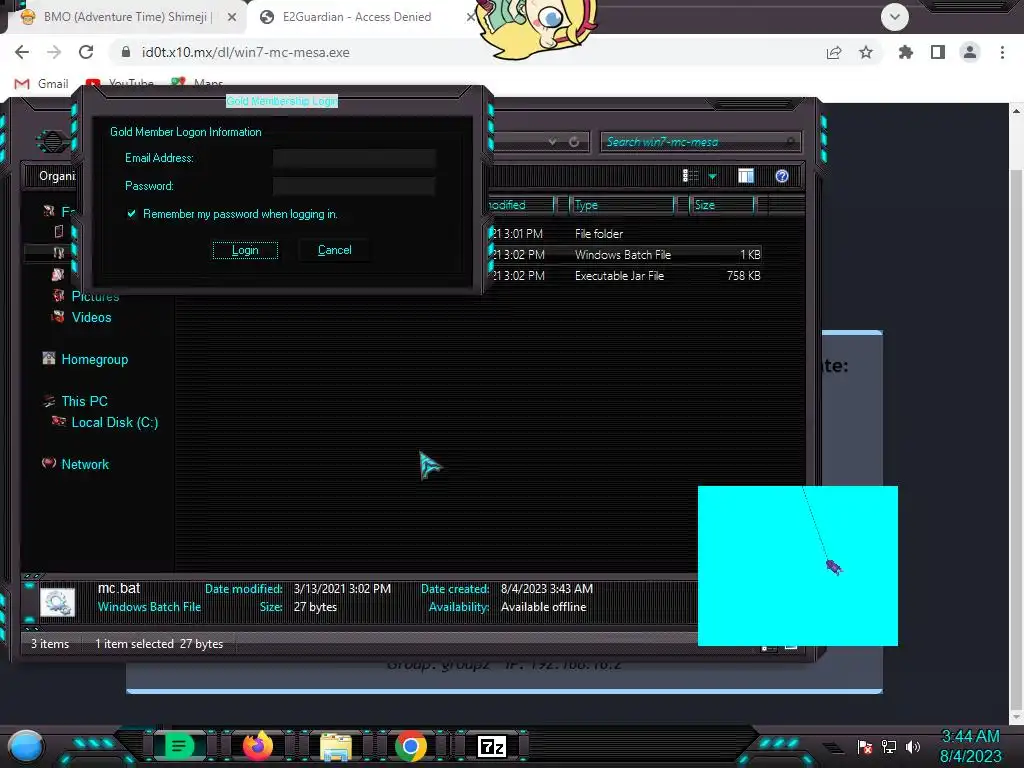1024x768 pixels.
Task: Click the Login button in the dialog
Action: coord(245,250)
